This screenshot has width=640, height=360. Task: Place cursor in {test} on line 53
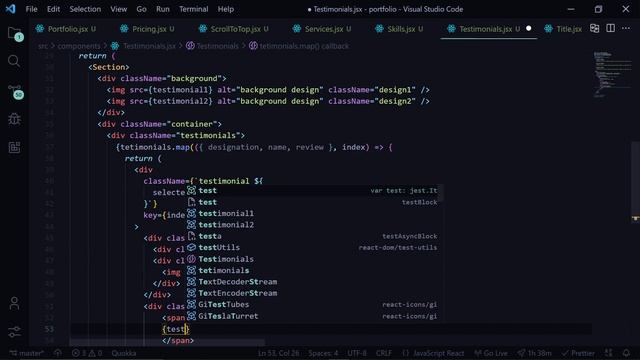tap(176, 329)
